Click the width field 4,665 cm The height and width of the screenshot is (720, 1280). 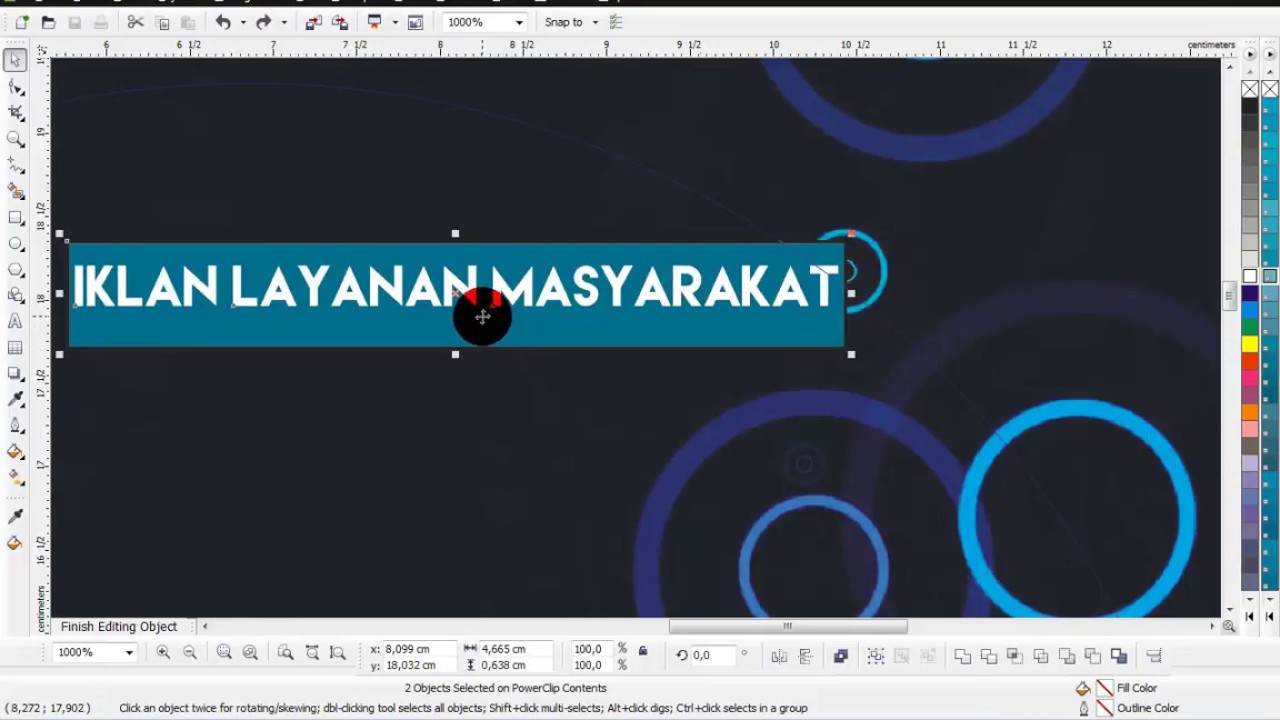point(518,649)
